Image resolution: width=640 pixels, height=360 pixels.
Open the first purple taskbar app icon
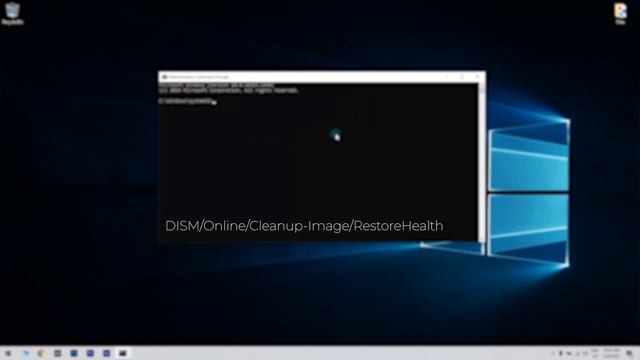click(x=90, y=353)
